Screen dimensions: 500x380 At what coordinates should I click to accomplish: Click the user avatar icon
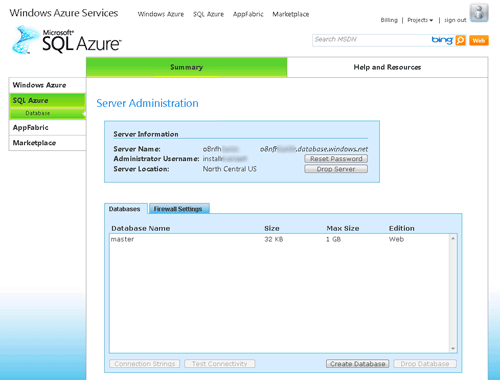point(479,13)
